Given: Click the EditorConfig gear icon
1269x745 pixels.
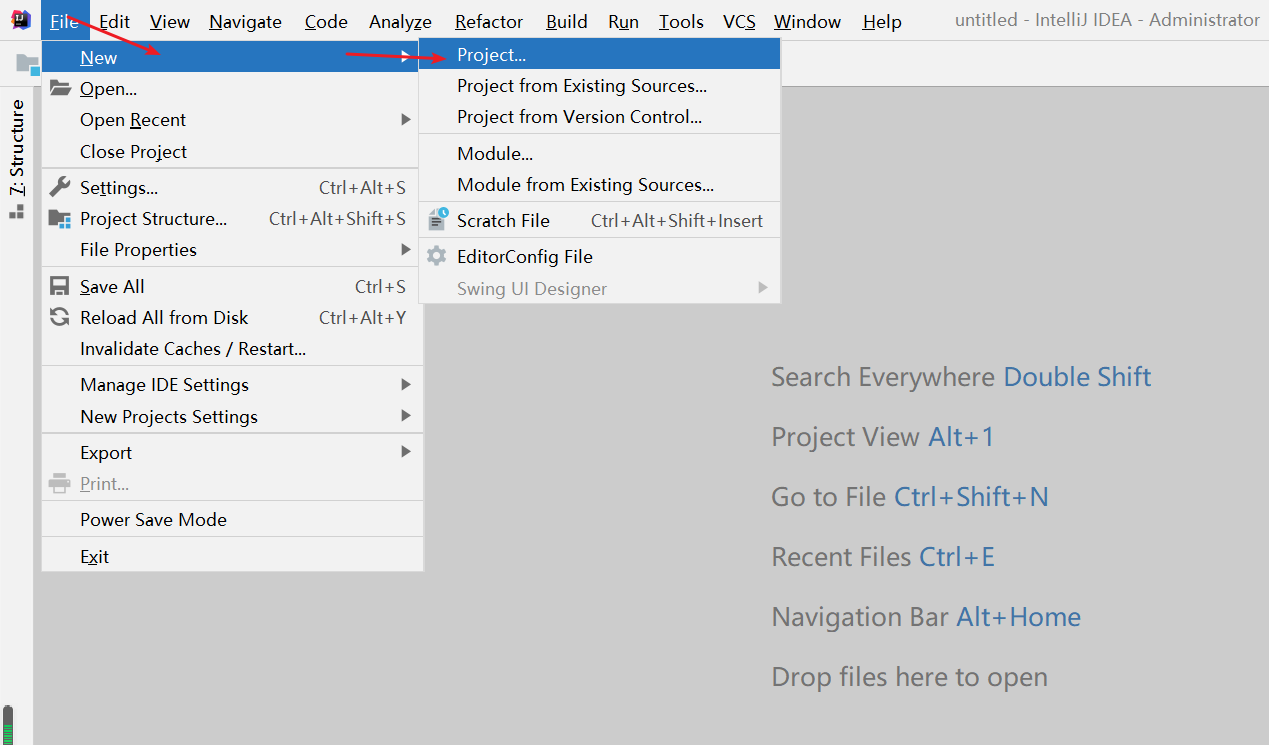Looking at the screenshot, I should coord(437,256).
